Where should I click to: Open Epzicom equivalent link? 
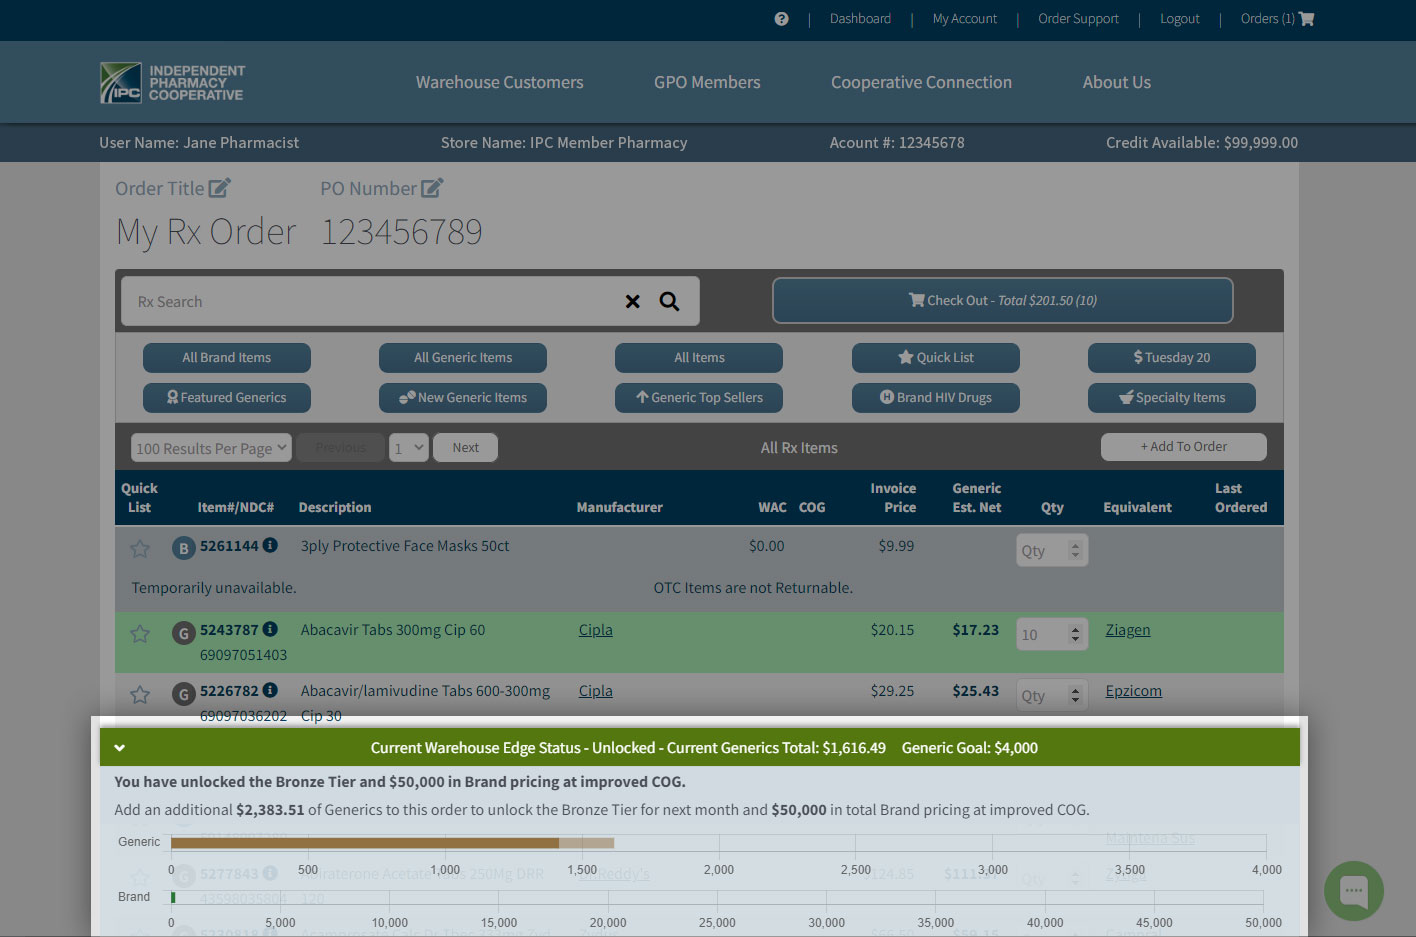(1134, 691)
